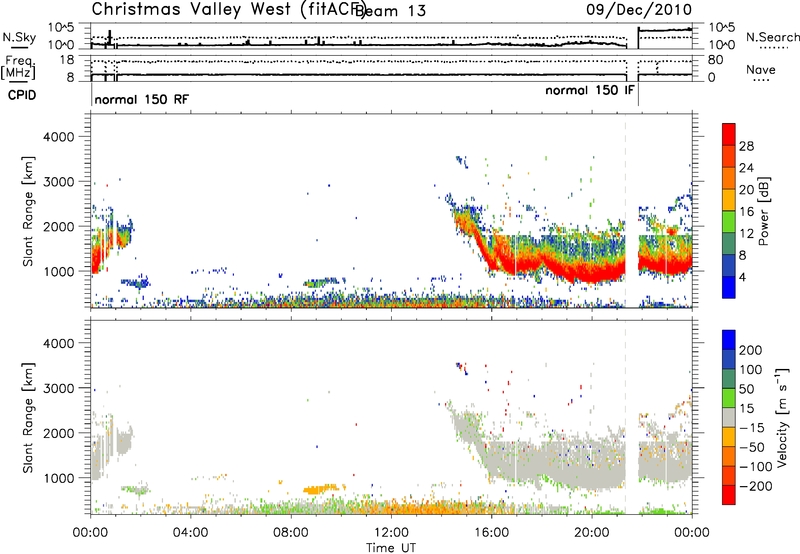The image size is (800, 554).
Task: Click the gray velocity band after 16:00
Action: pyautogui.click(x=556, y=464)
